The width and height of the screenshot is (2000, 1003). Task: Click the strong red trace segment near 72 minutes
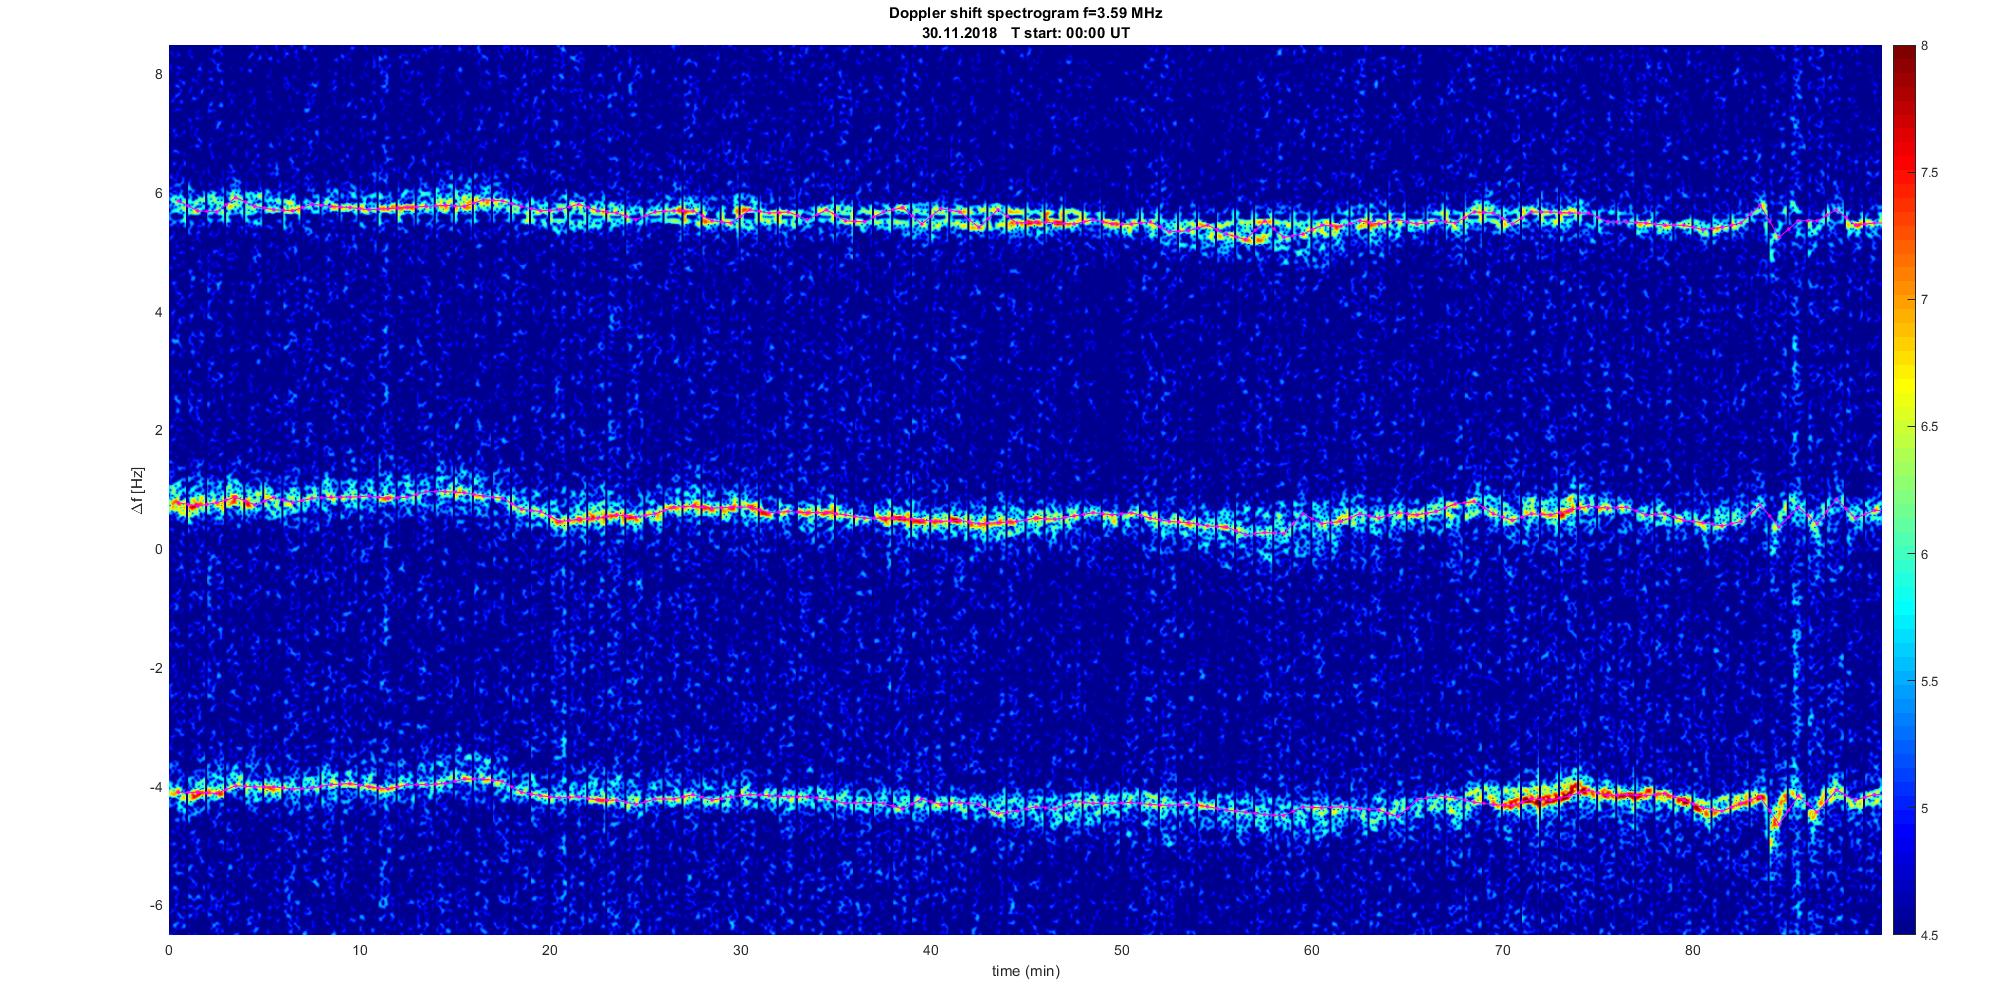pyautogui.click(x=1540, y=796)
